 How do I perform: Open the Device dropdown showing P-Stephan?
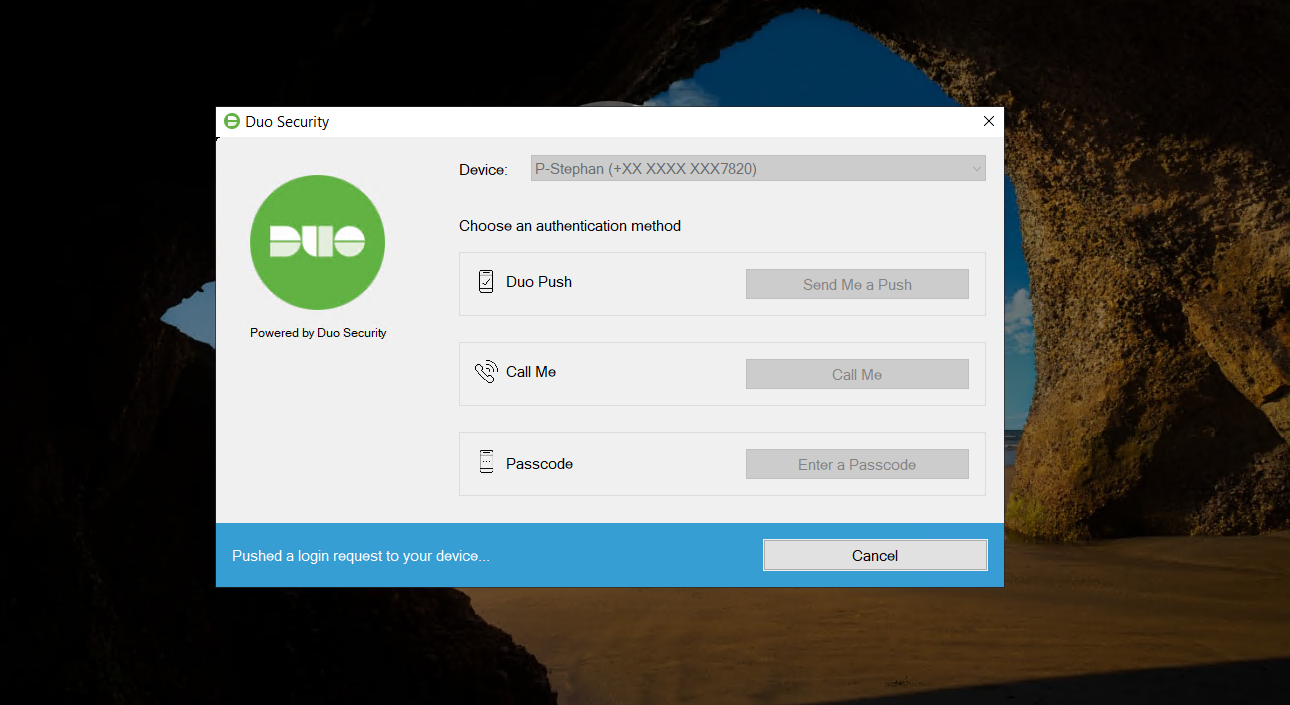click(758, 169)
